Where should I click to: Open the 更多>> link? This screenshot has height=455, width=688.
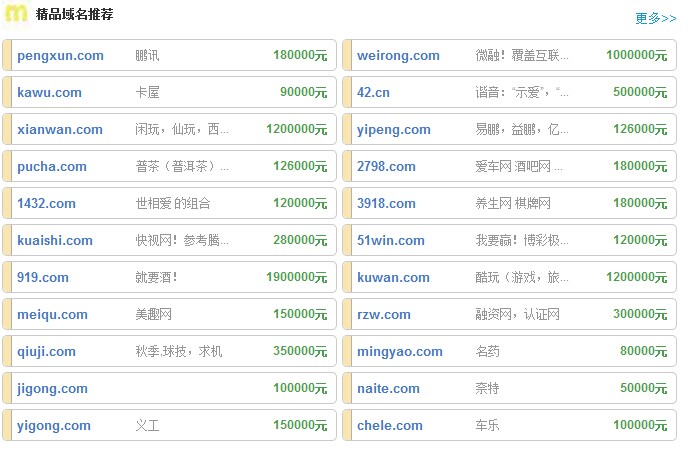pos(655,18)
